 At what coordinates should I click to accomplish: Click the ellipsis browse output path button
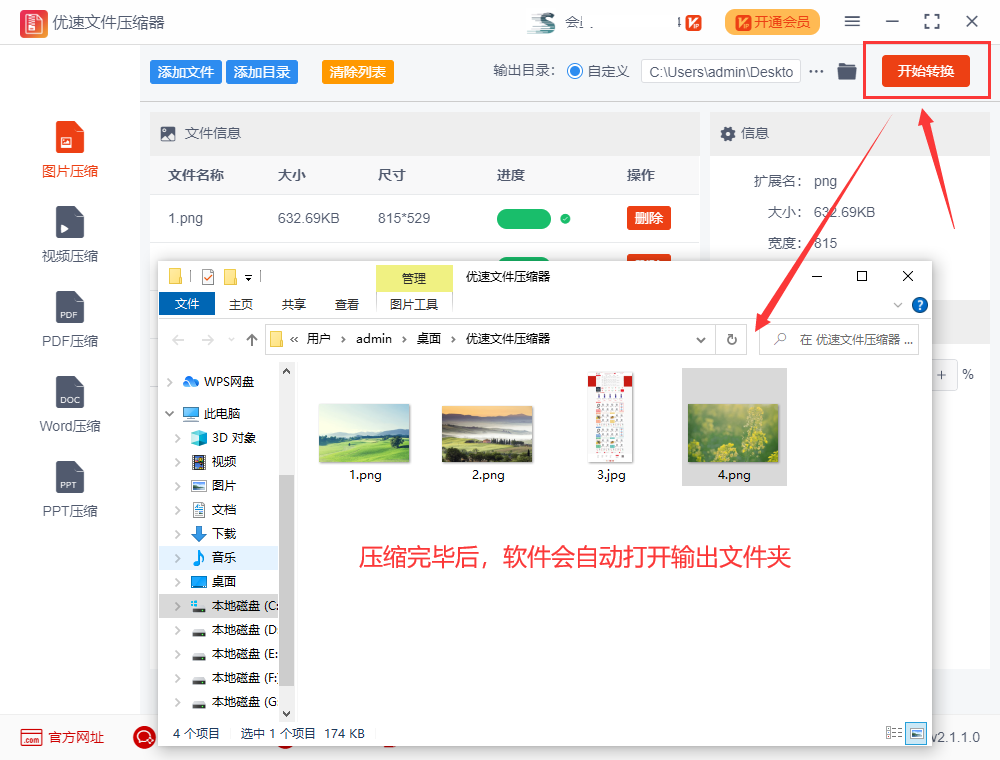[x=816, y=71]
